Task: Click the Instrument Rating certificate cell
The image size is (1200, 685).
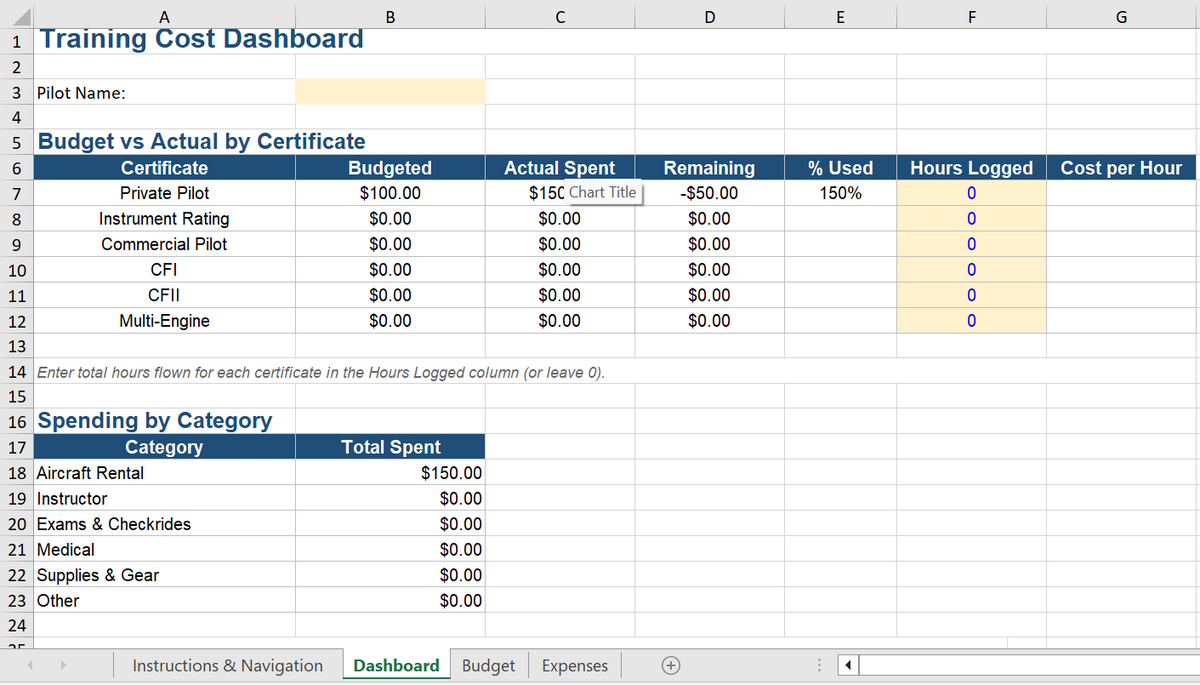Action: (x=164, y=219)
